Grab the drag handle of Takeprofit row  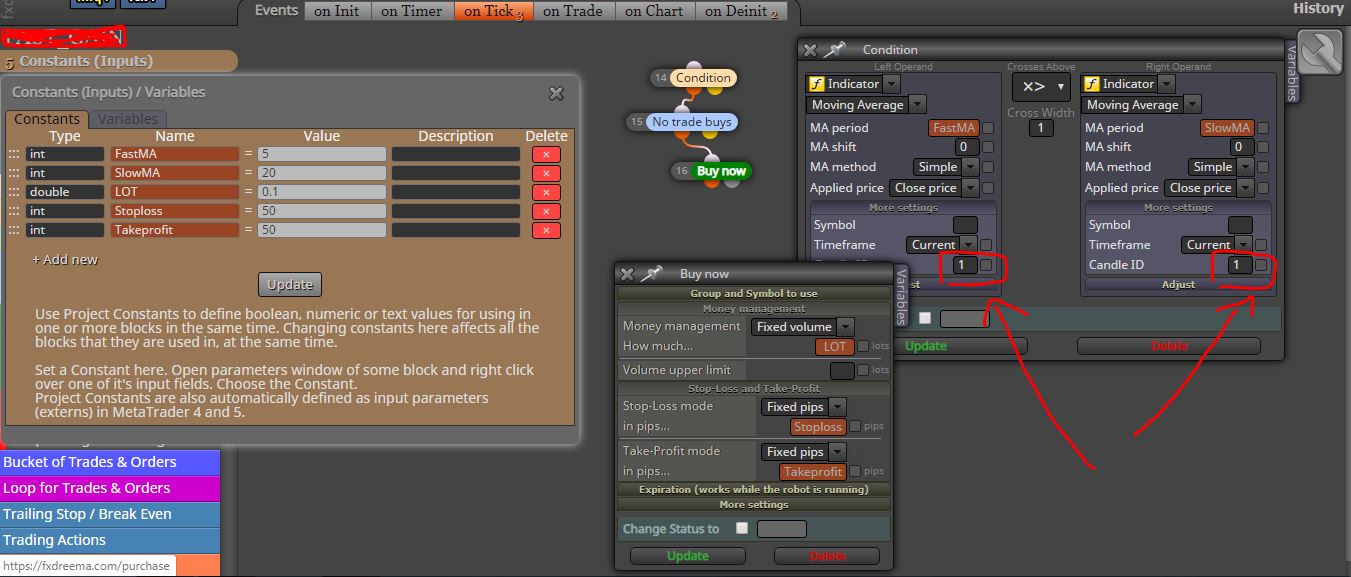14,230
